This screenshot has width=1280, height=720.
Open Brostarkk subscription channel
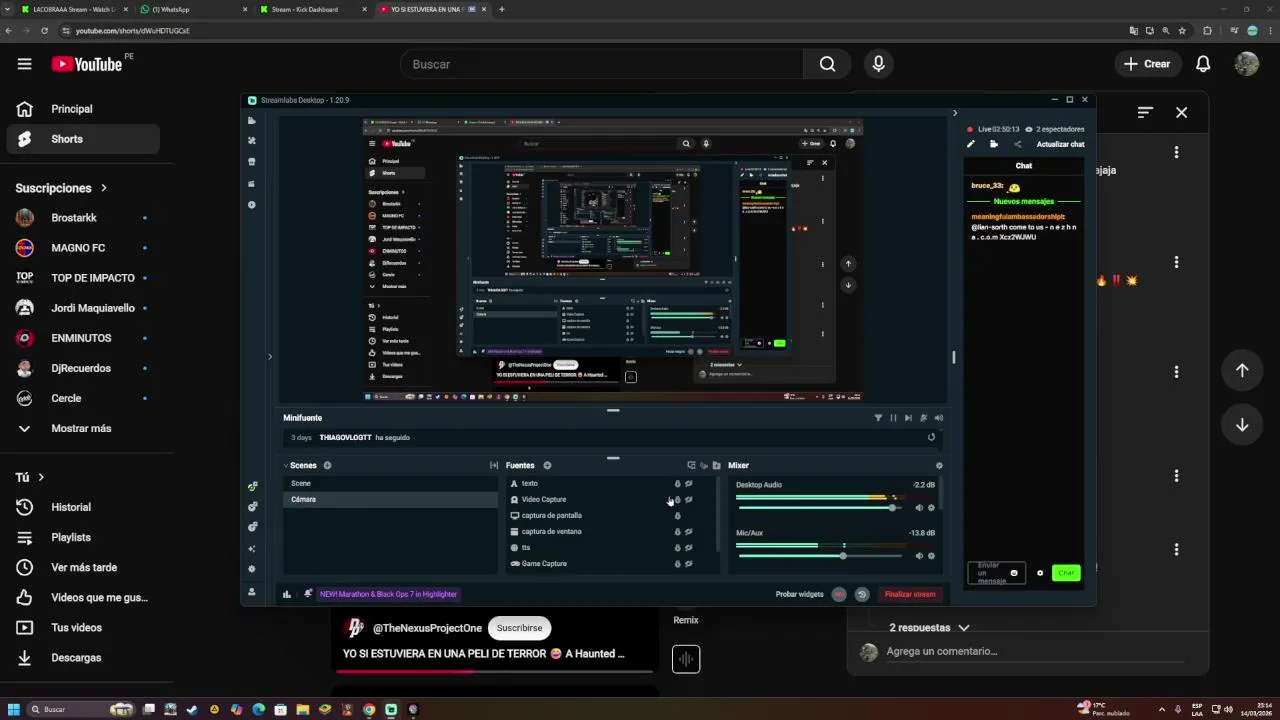point(83,218)
